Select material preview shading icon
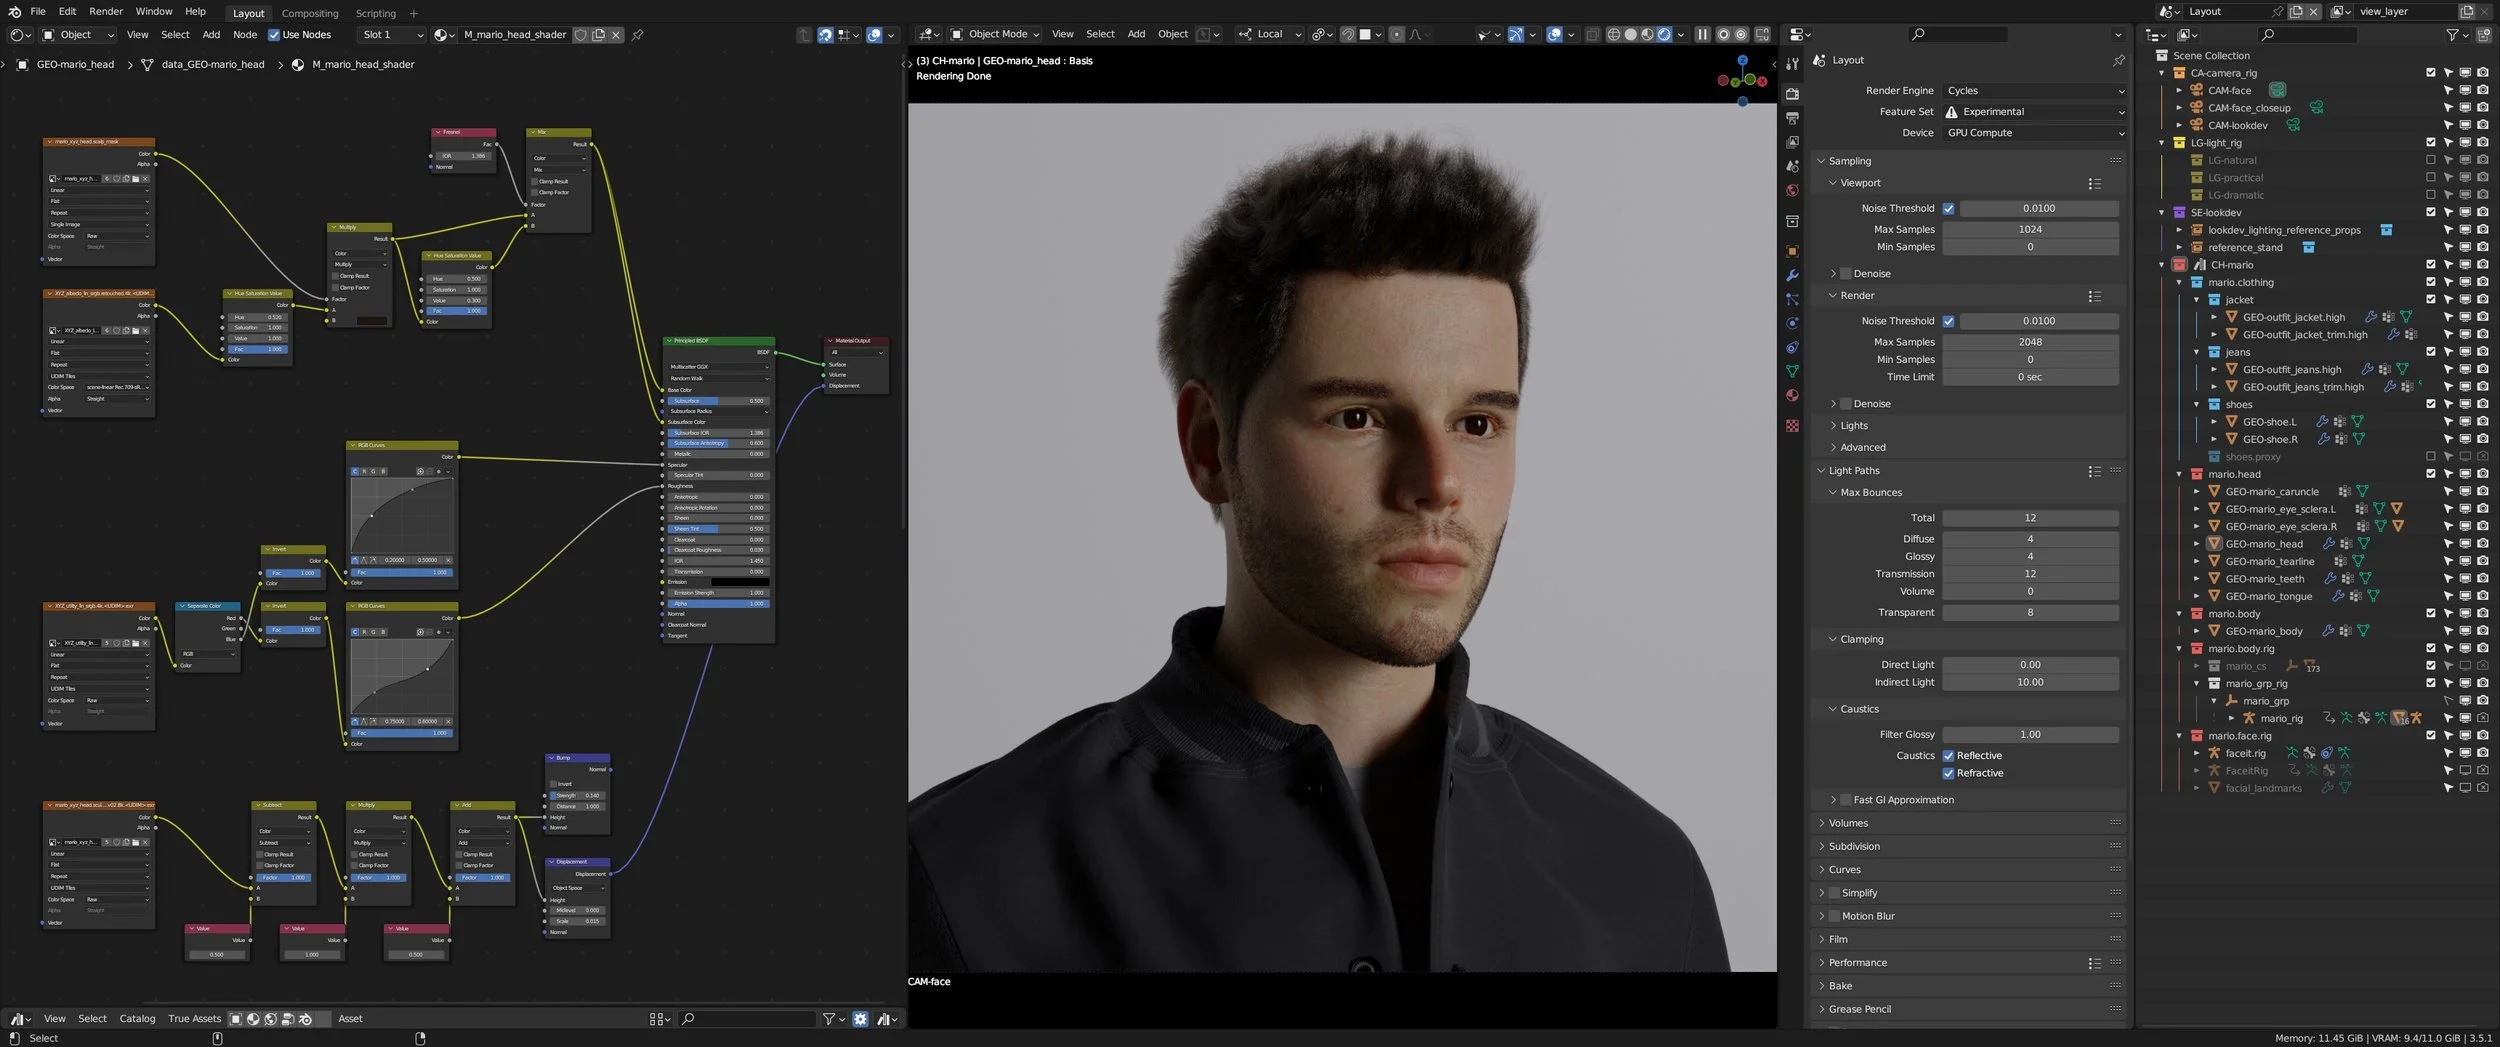Image resolution: width=2500 pixels, height=1047 pixels. (x=1647, y=34)
